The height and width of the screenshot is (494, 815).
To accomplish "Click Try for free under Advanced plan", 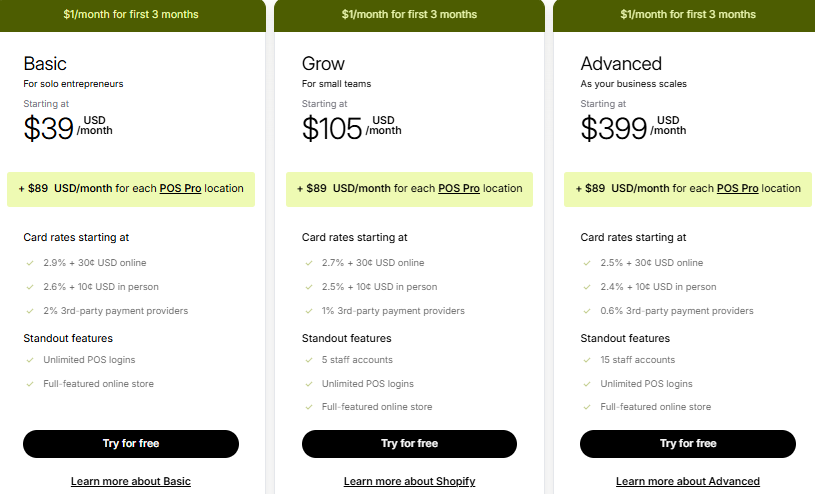I will [688, 443].
